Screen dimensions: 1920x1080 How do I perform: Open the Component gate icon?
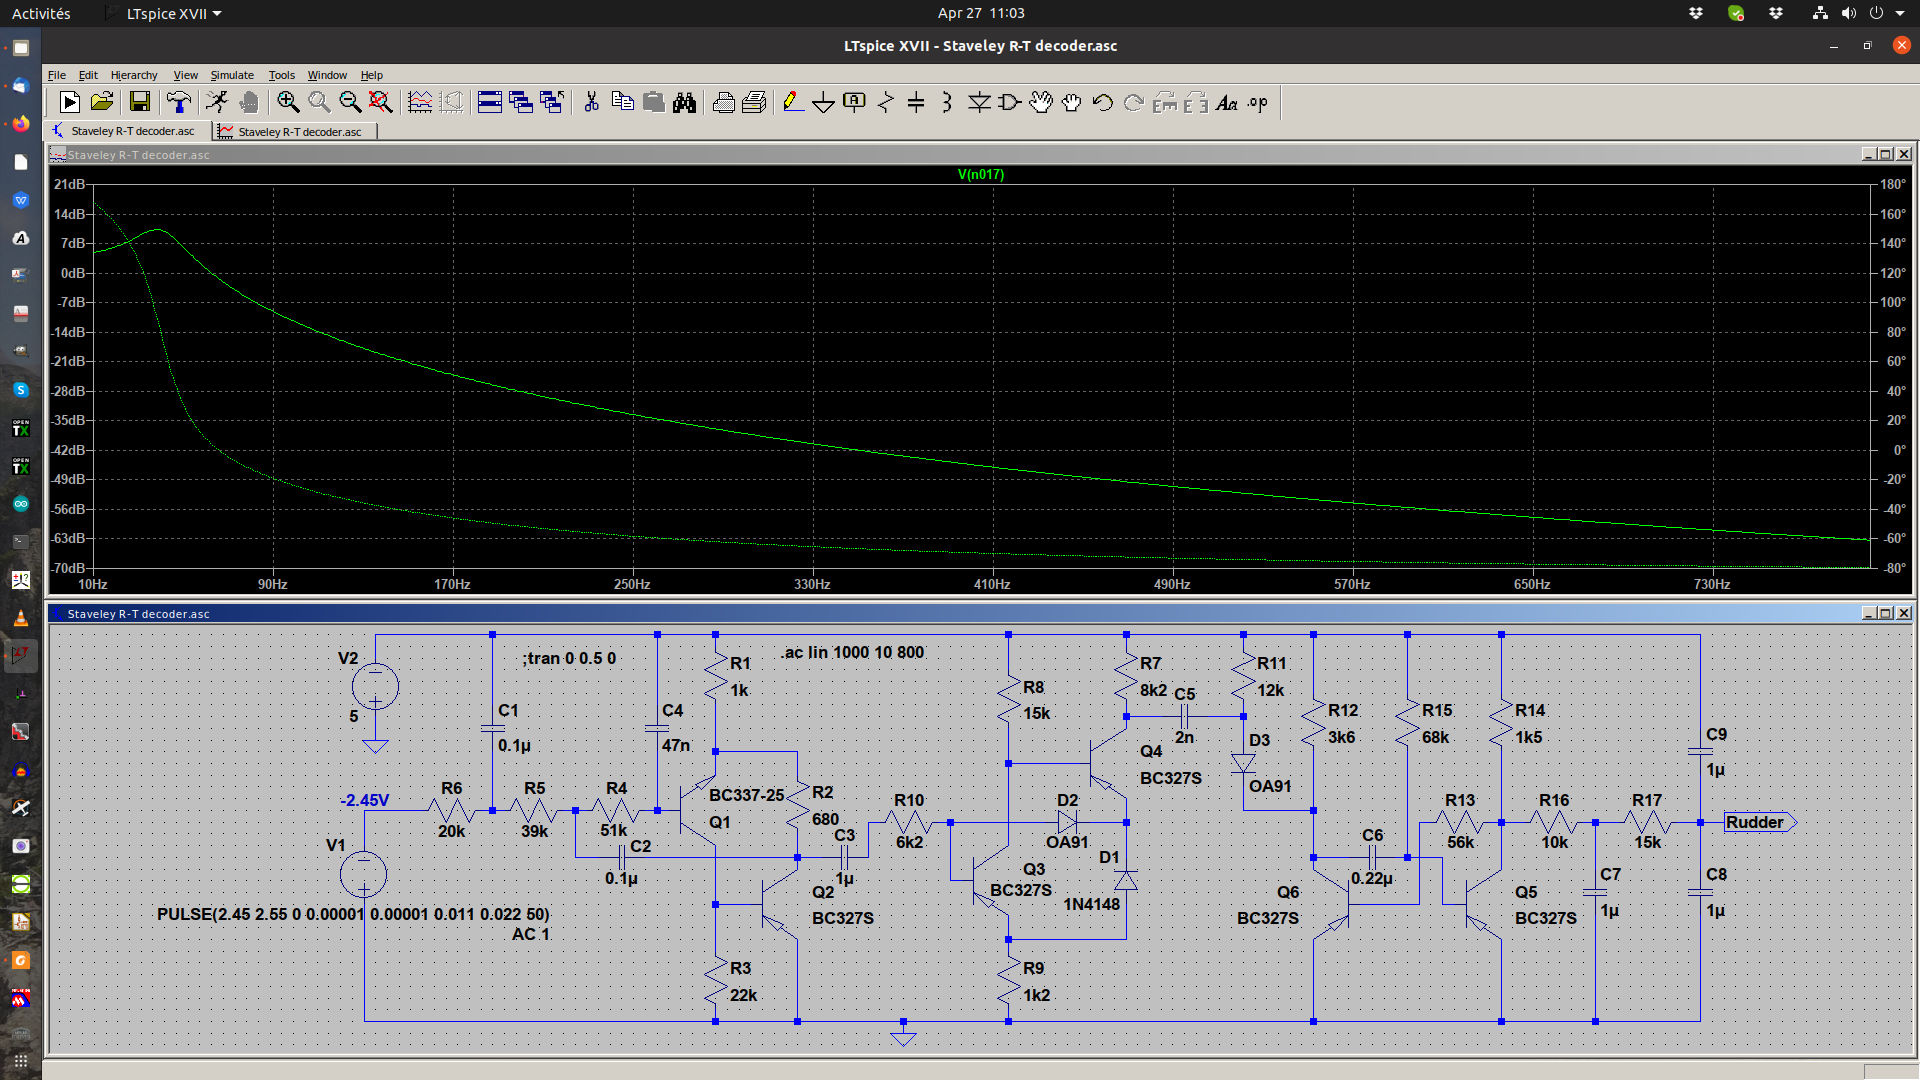click(x=1010, y=102)
